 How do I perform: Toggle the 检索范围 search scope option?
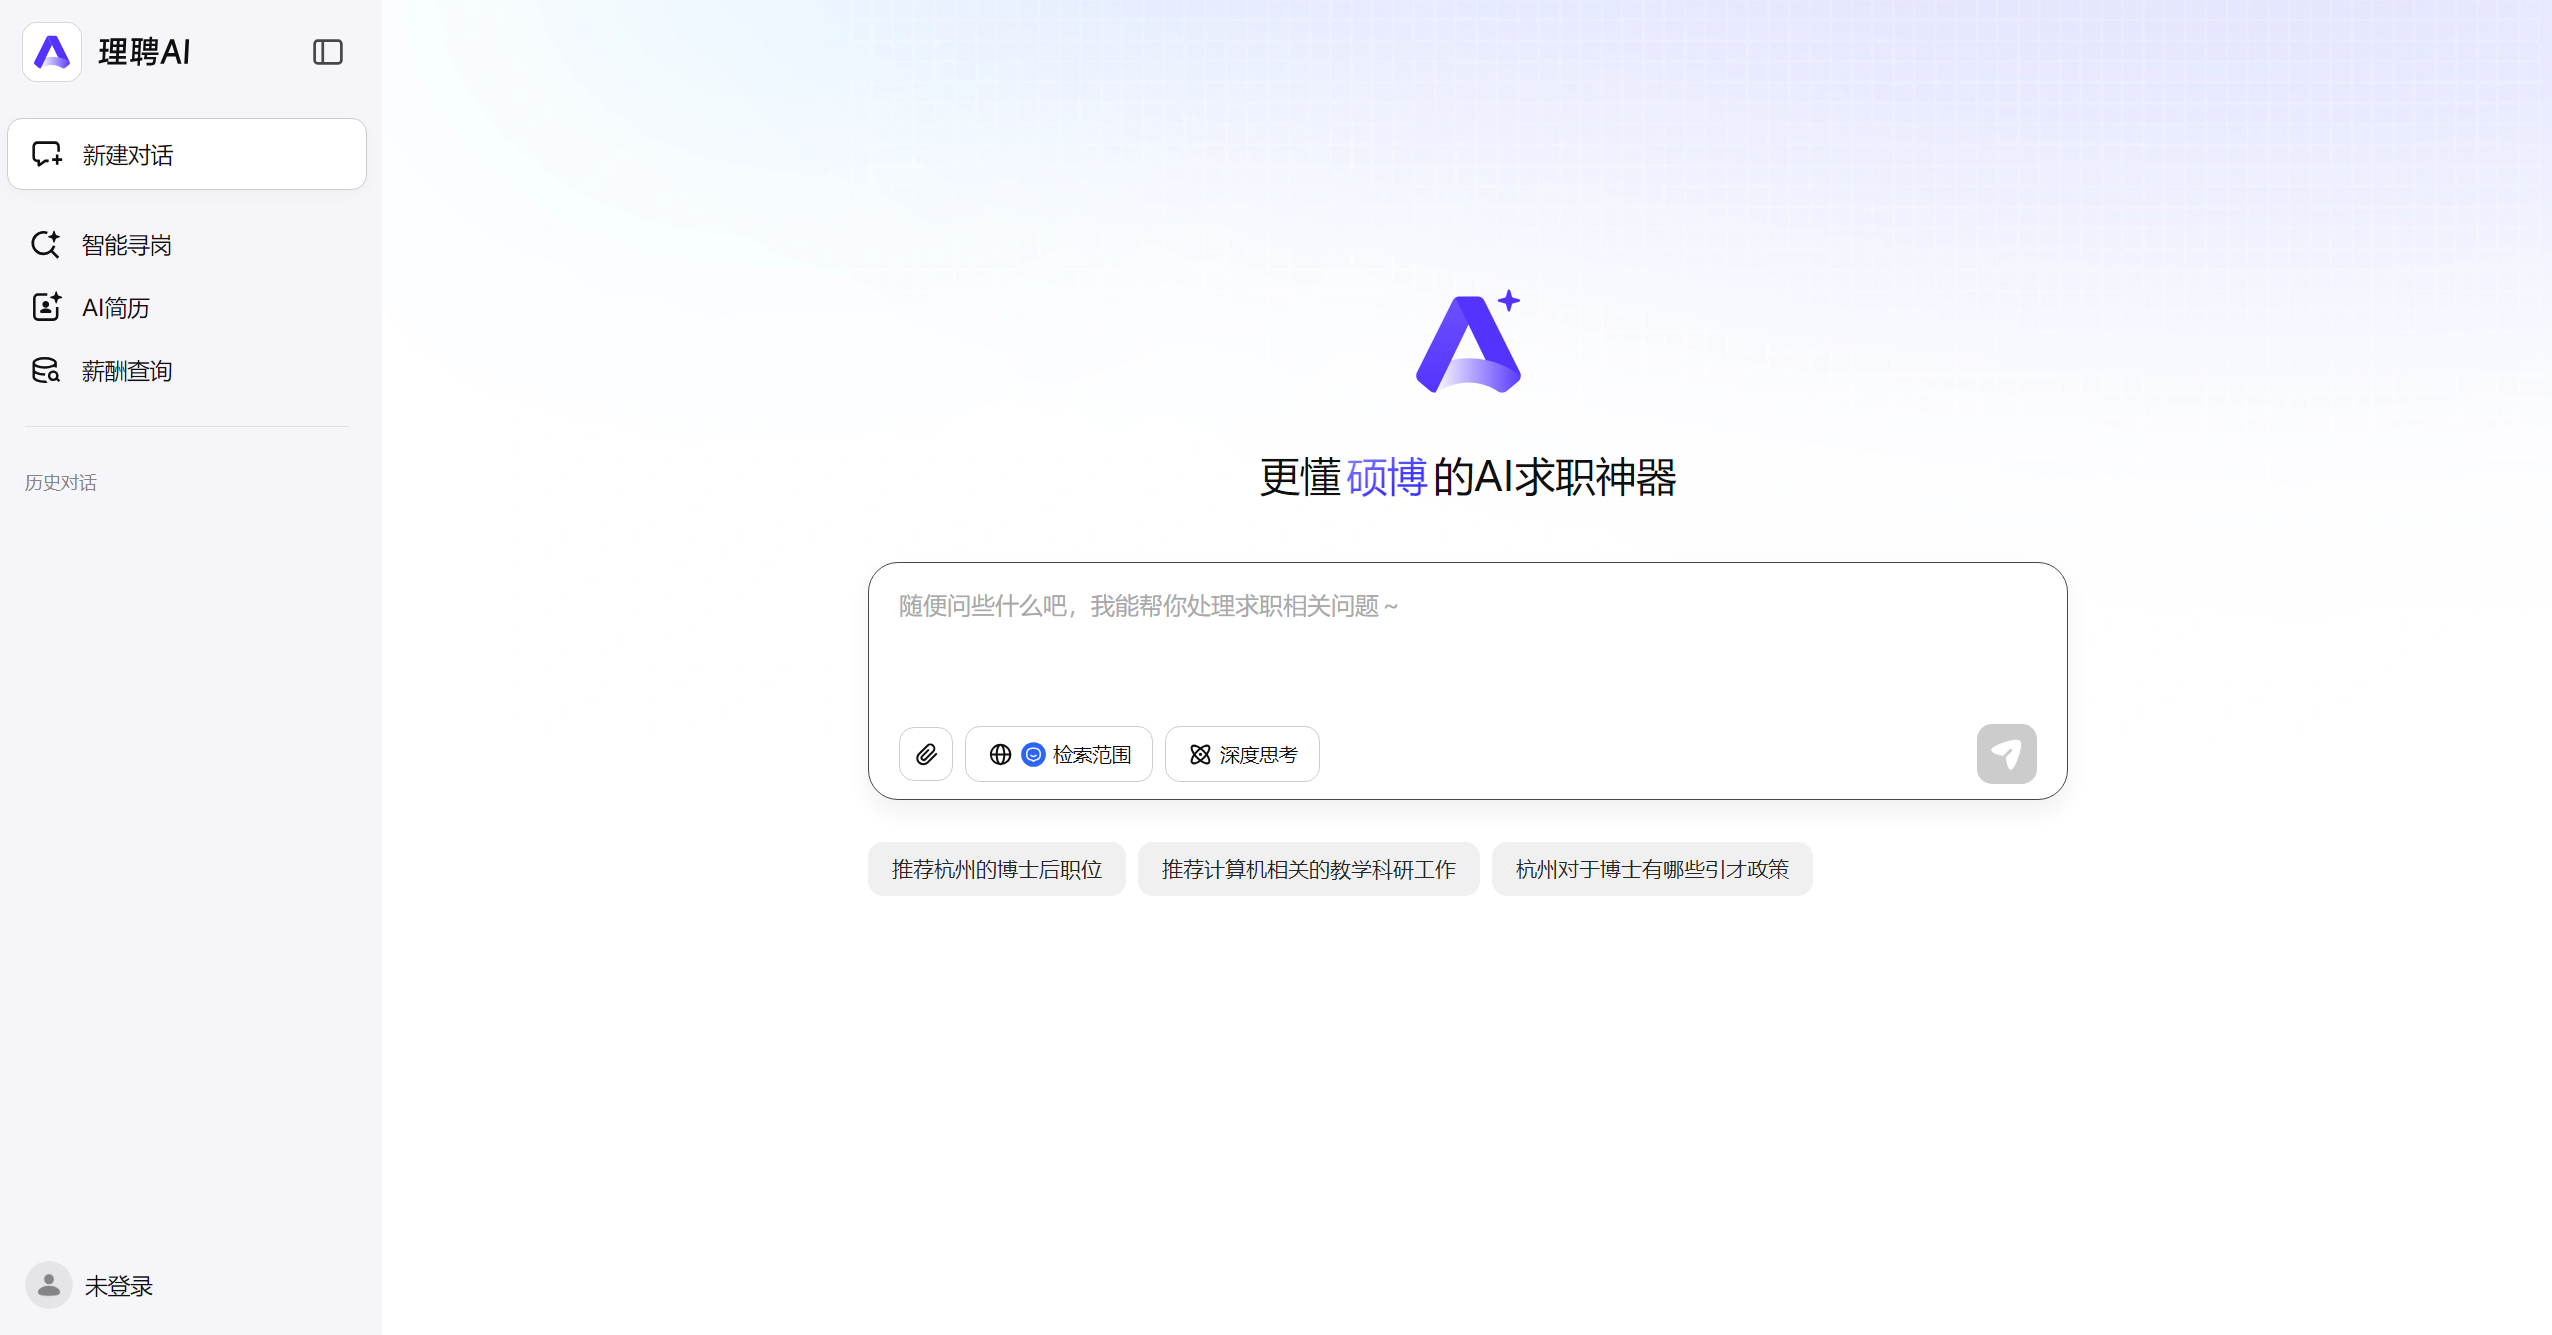(1059, 754)
